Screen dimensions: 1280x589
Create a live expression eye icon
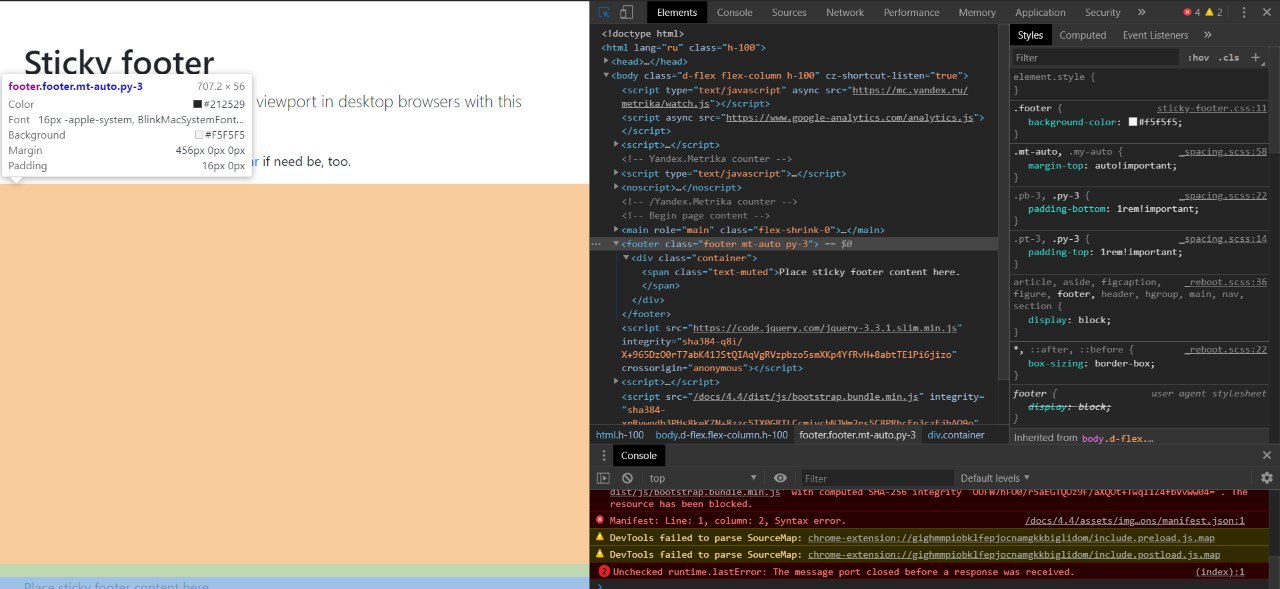point(780,478)
